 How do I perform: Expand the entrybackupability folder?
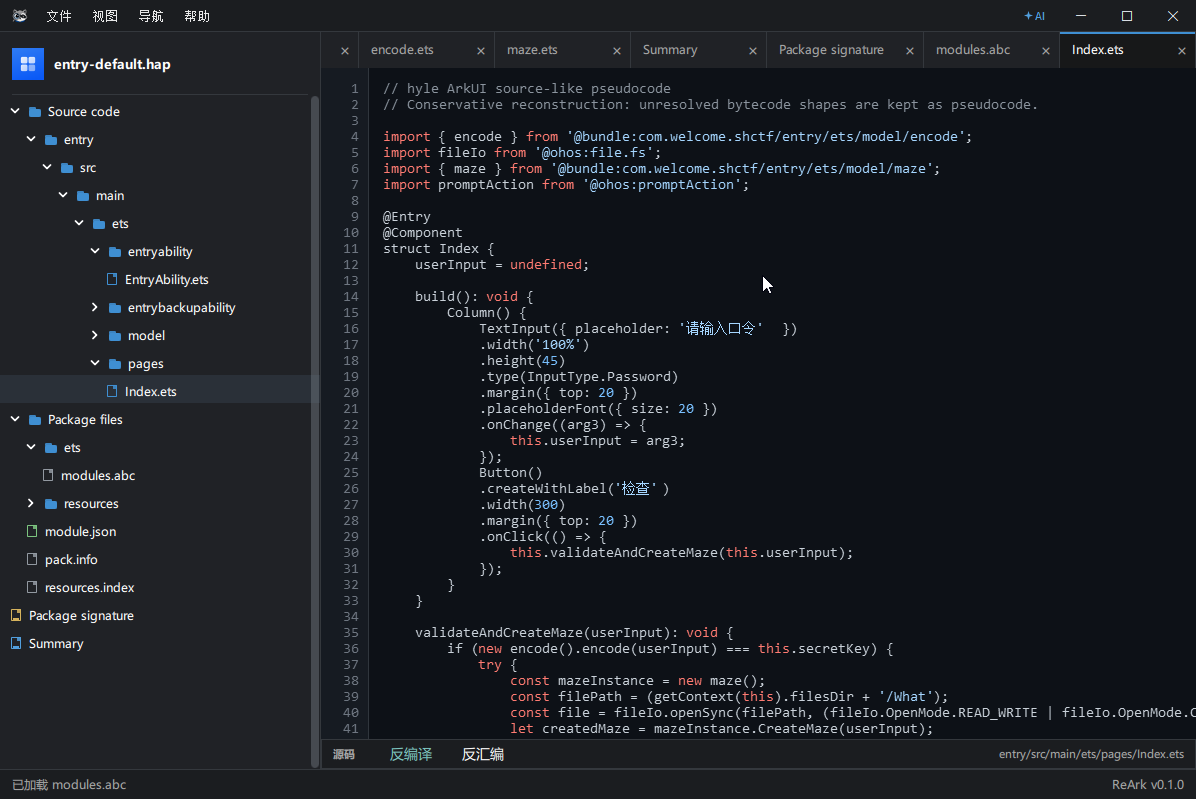95,307
